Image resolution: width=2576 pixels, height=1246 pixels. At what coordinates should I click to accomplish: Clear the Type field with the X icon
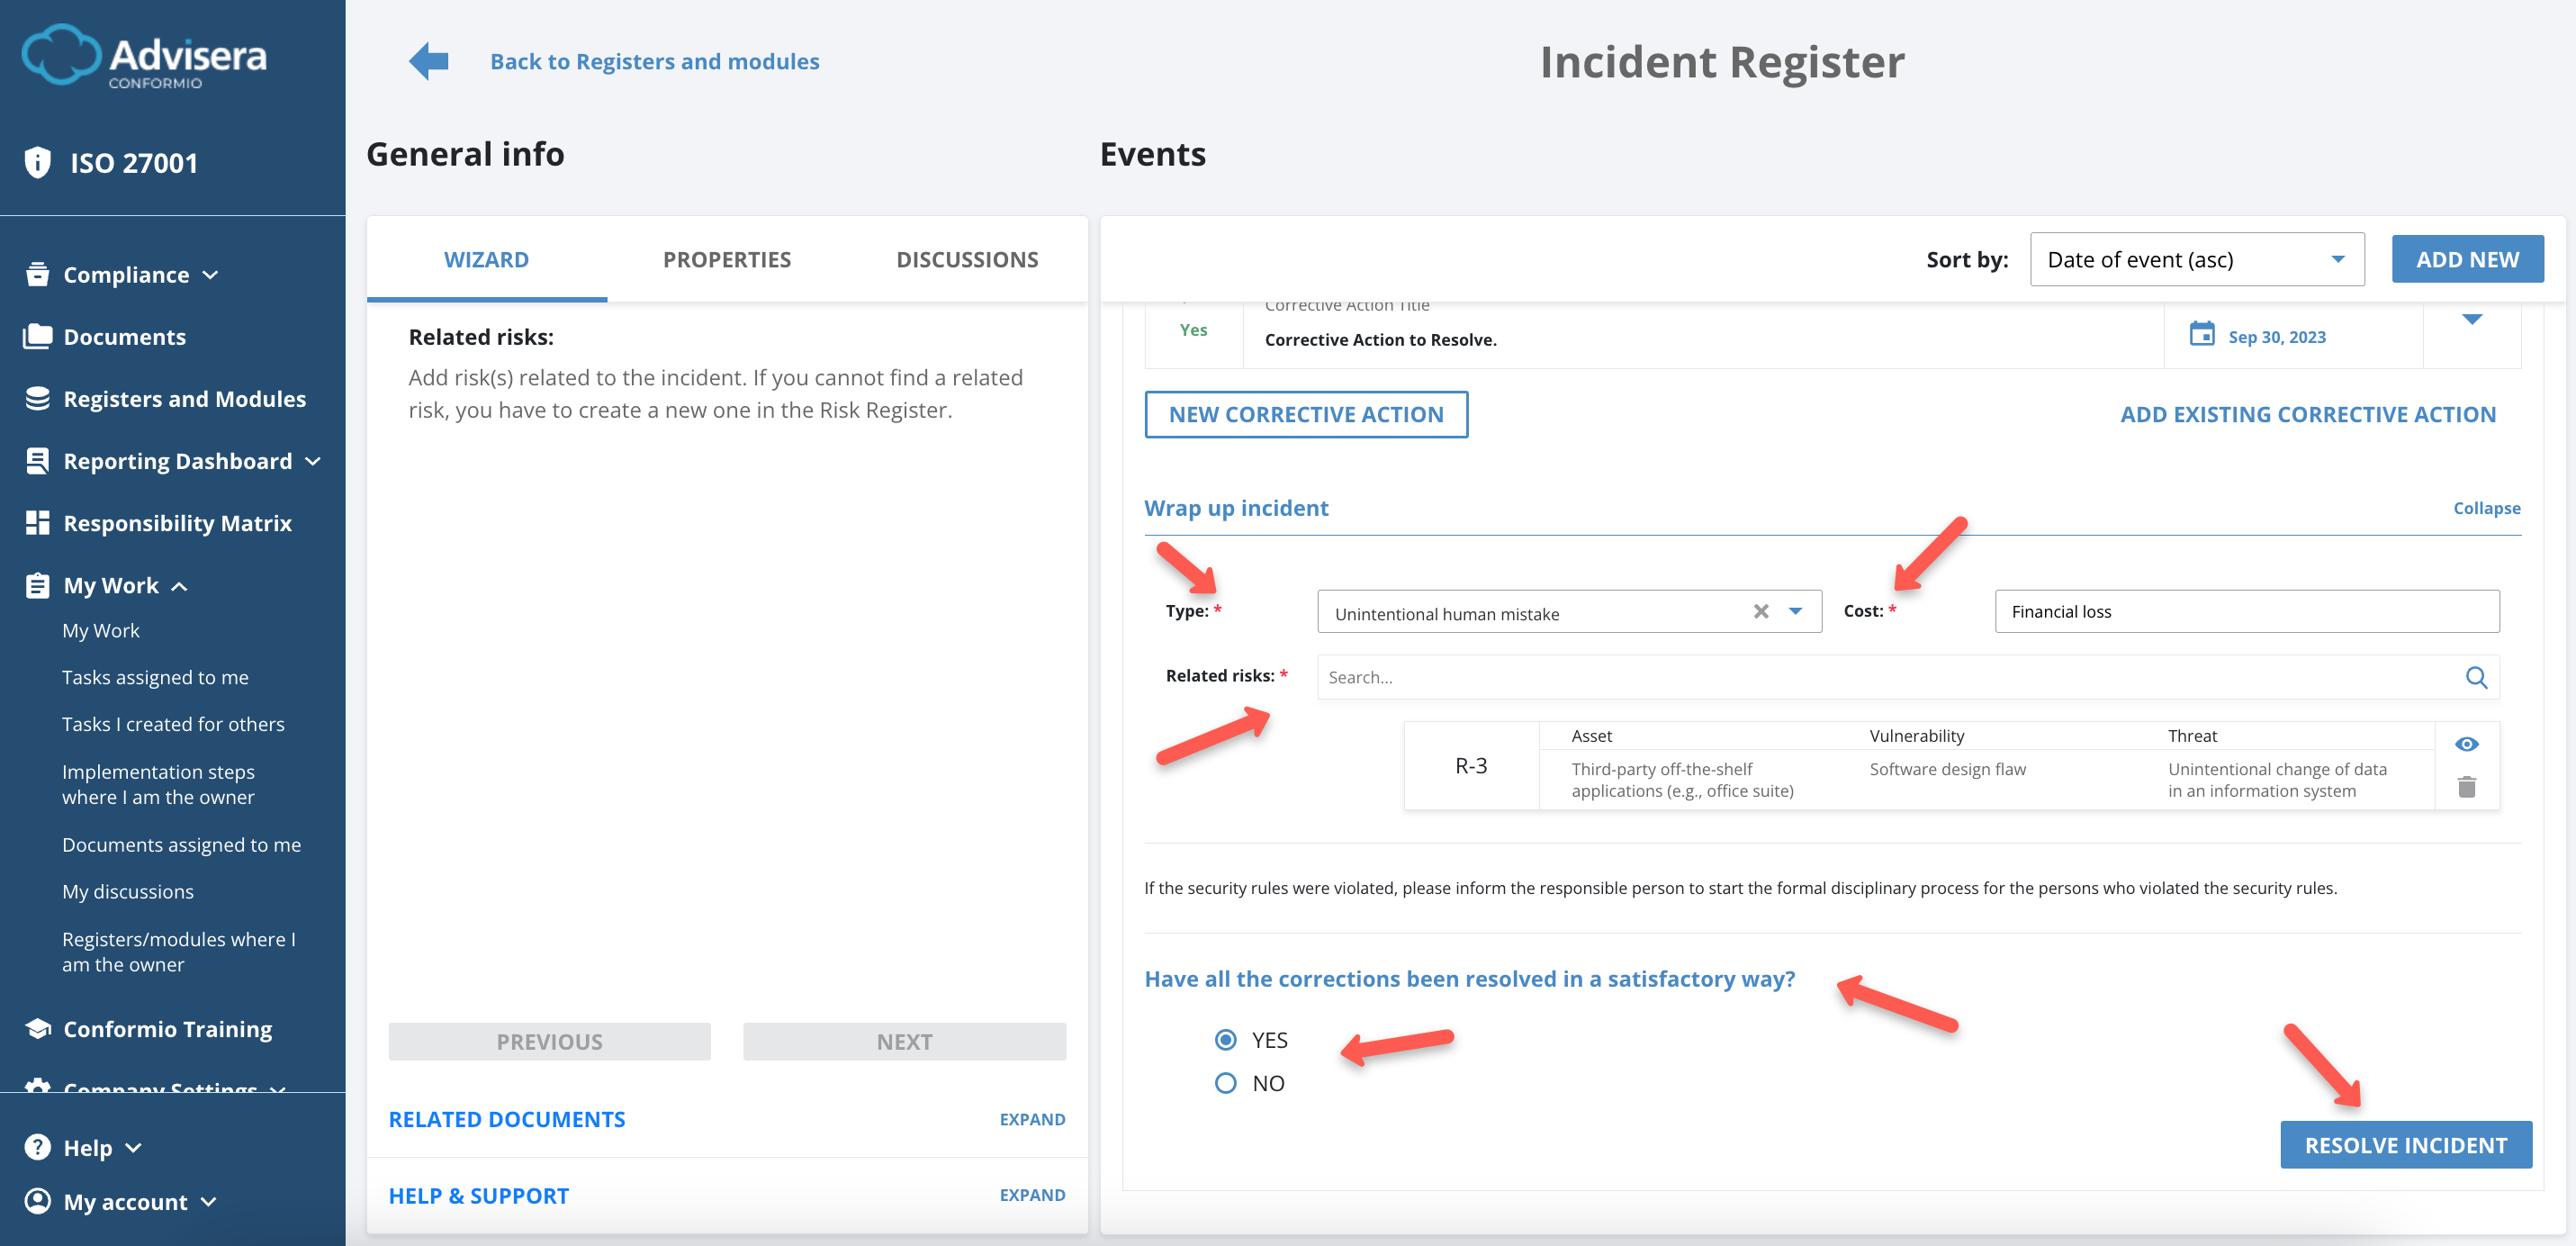[1761, 611]
